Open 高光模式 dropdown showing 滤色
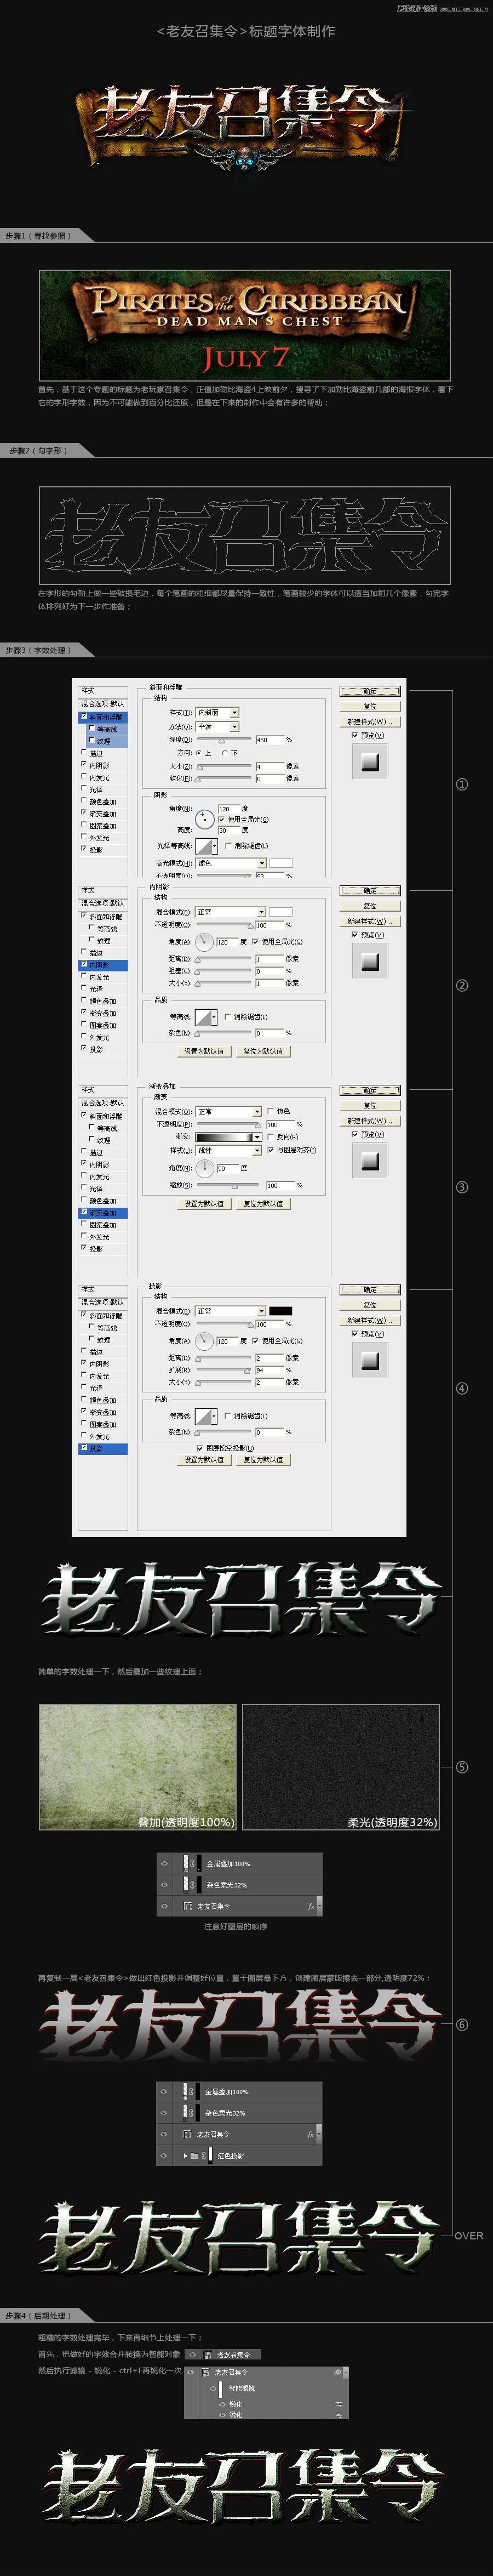The height and width of the screenshot is (2576, 493). click(x=232, y=863)
